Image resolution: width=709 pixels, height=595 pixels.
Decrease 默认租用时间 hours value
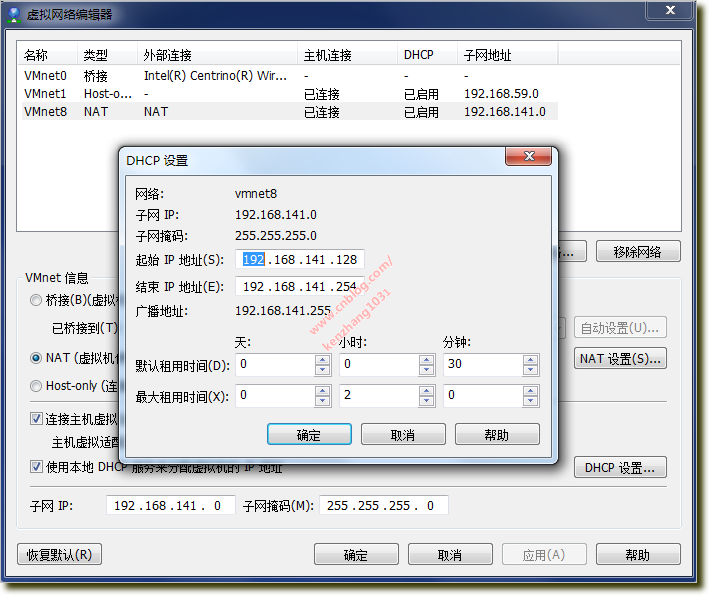tap(426, 370)
